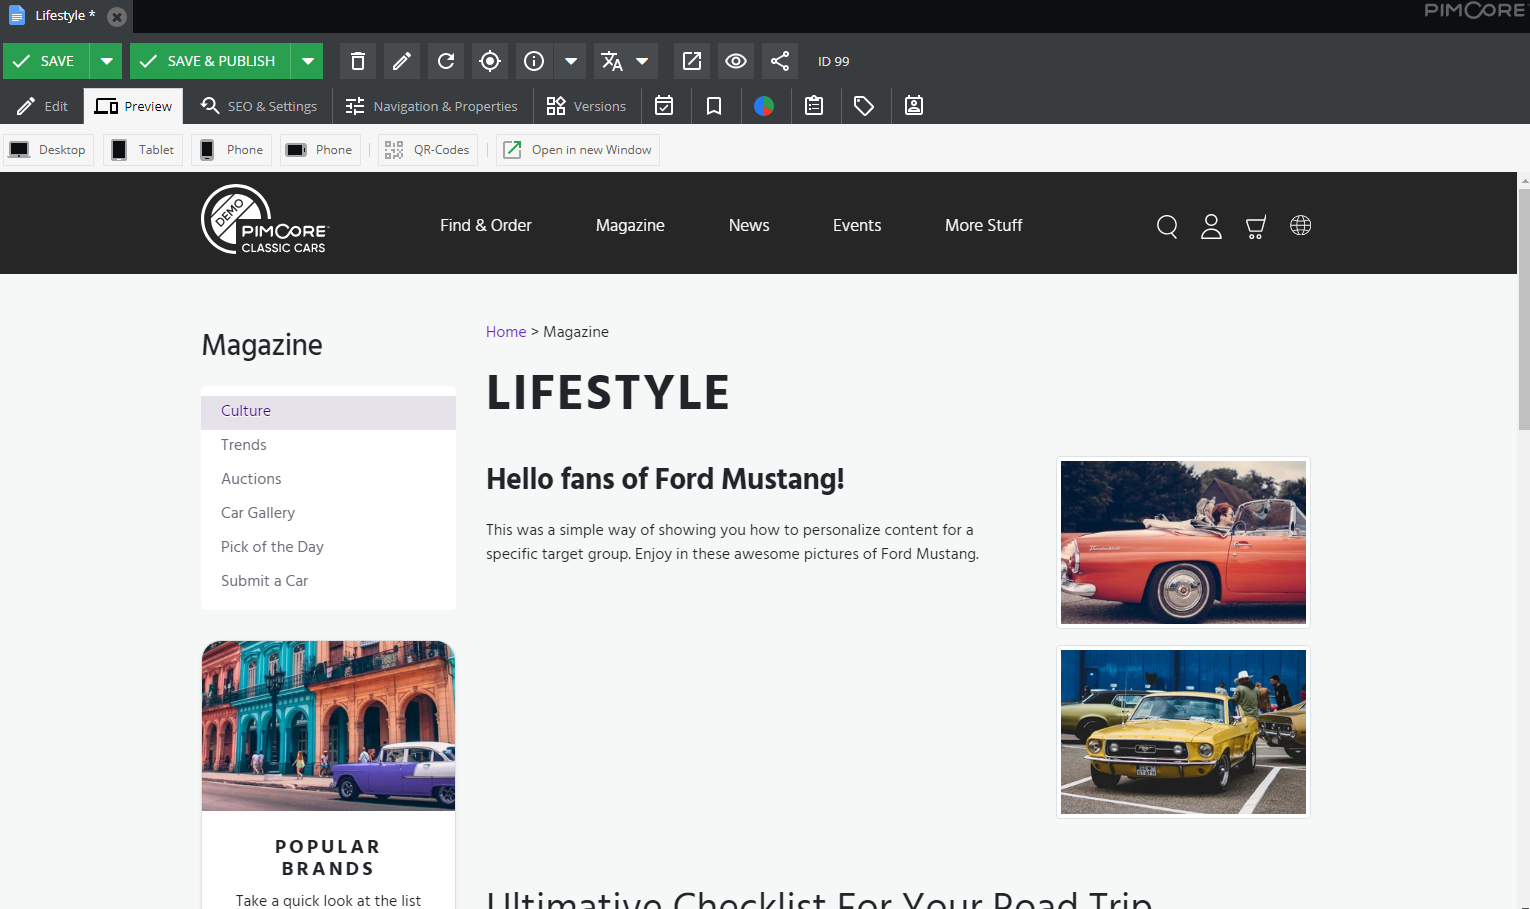Screen dimensions: 1530x909
Task: Open the SEO & Settings tab
Action: (259, 106)
